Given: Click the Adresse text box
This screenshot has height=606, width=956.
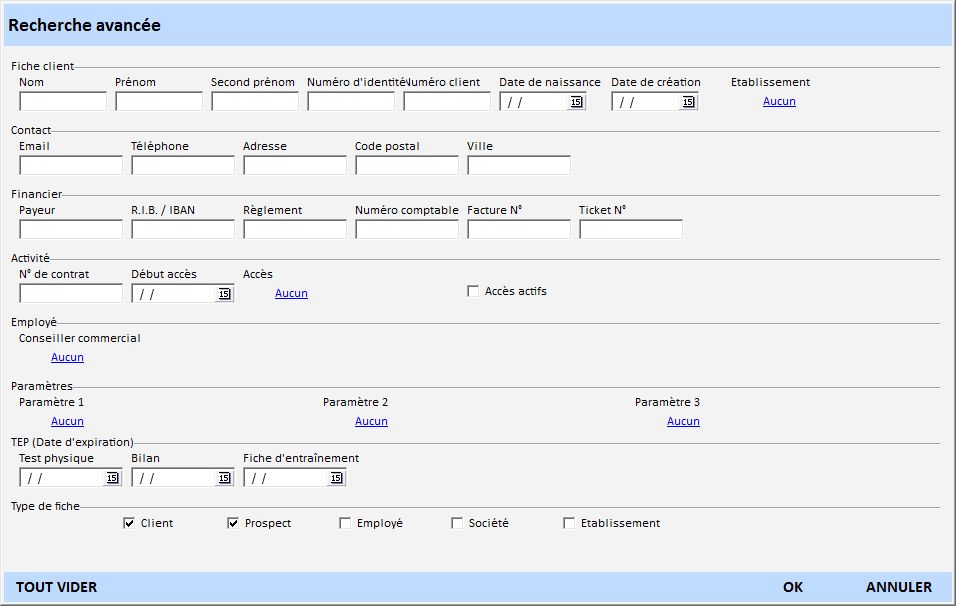Looking at the screenshot, I should 295,165.
